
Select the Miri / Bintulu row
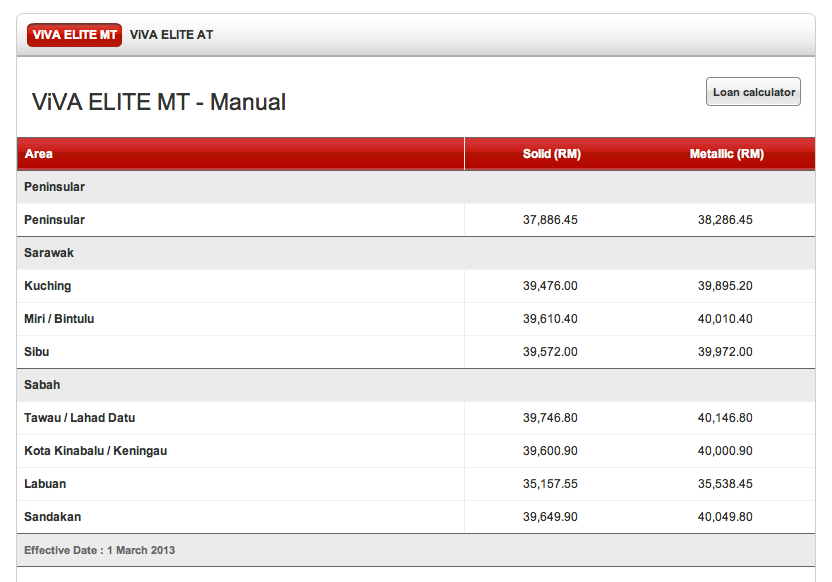click(x=416, y=319)
